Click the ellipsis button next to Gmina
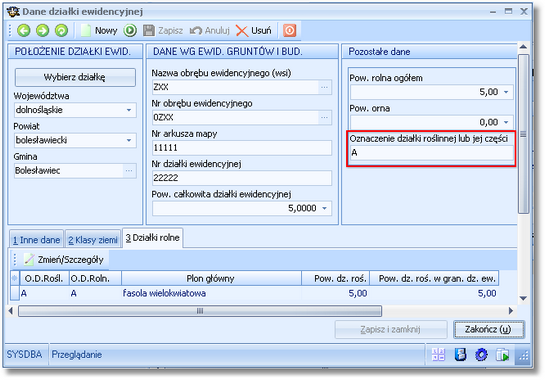Screen dimensions: 545x380 click(129, 171)
